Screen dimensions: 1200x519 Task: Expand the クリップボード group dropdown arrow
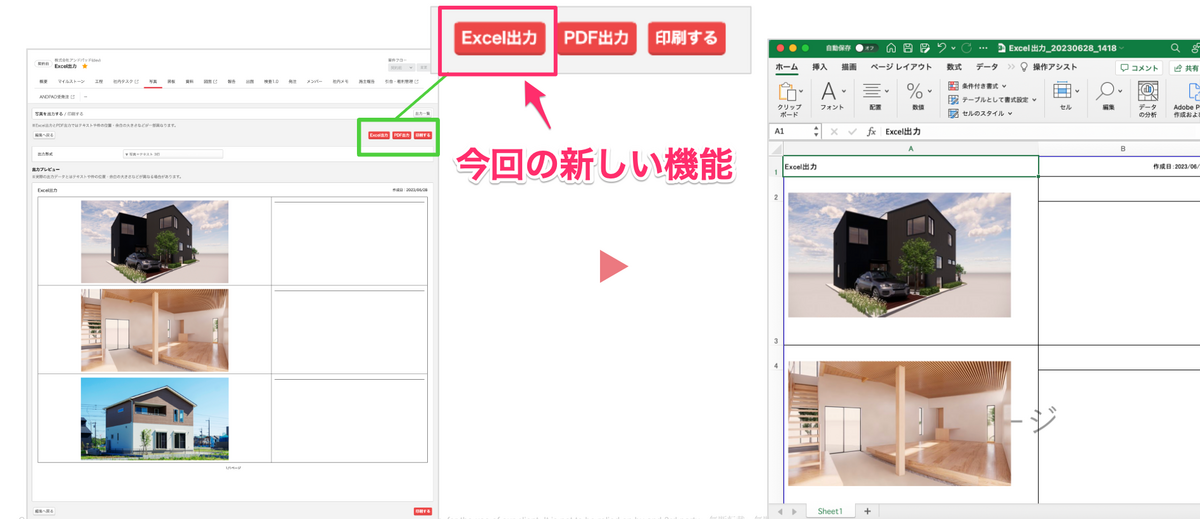click(x=801, y=91)
